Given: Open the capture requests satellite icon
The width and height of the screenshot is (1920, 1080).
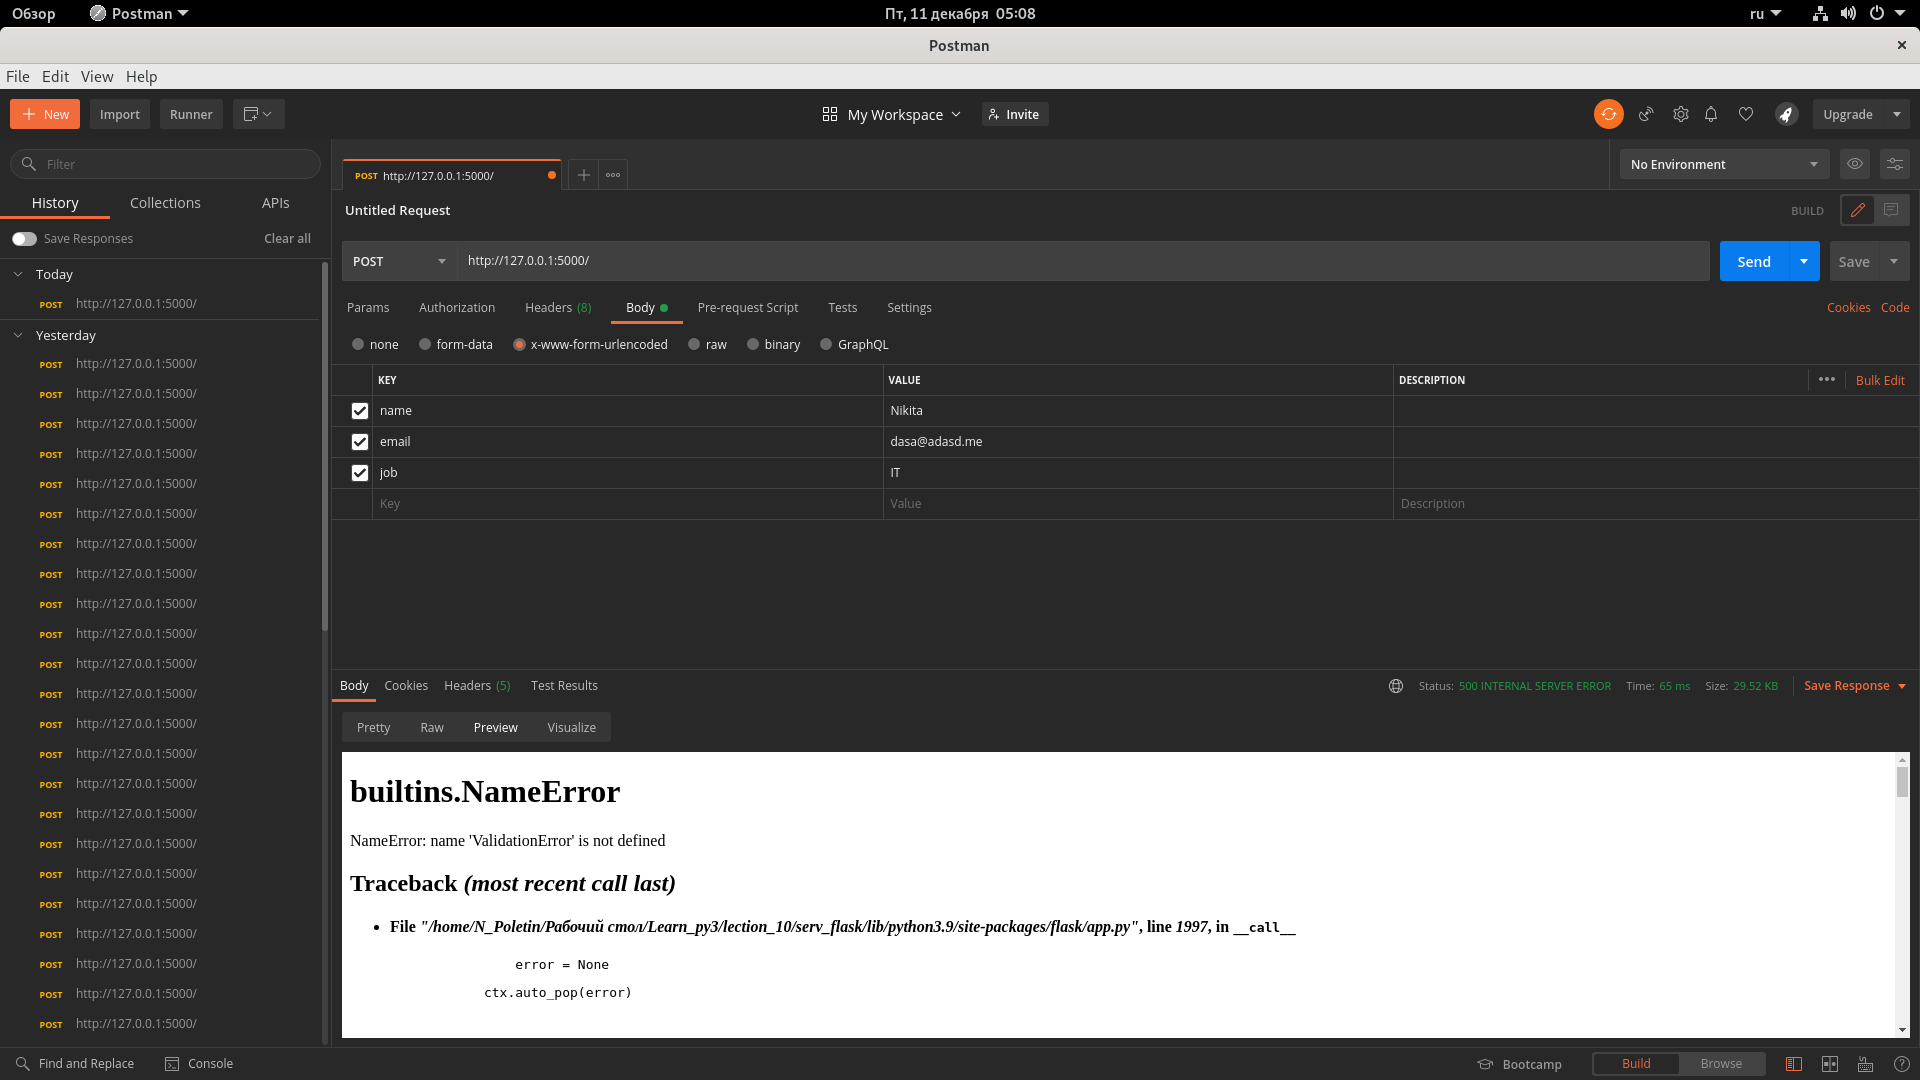Looking at the screenshot, I should point(1646,114).
